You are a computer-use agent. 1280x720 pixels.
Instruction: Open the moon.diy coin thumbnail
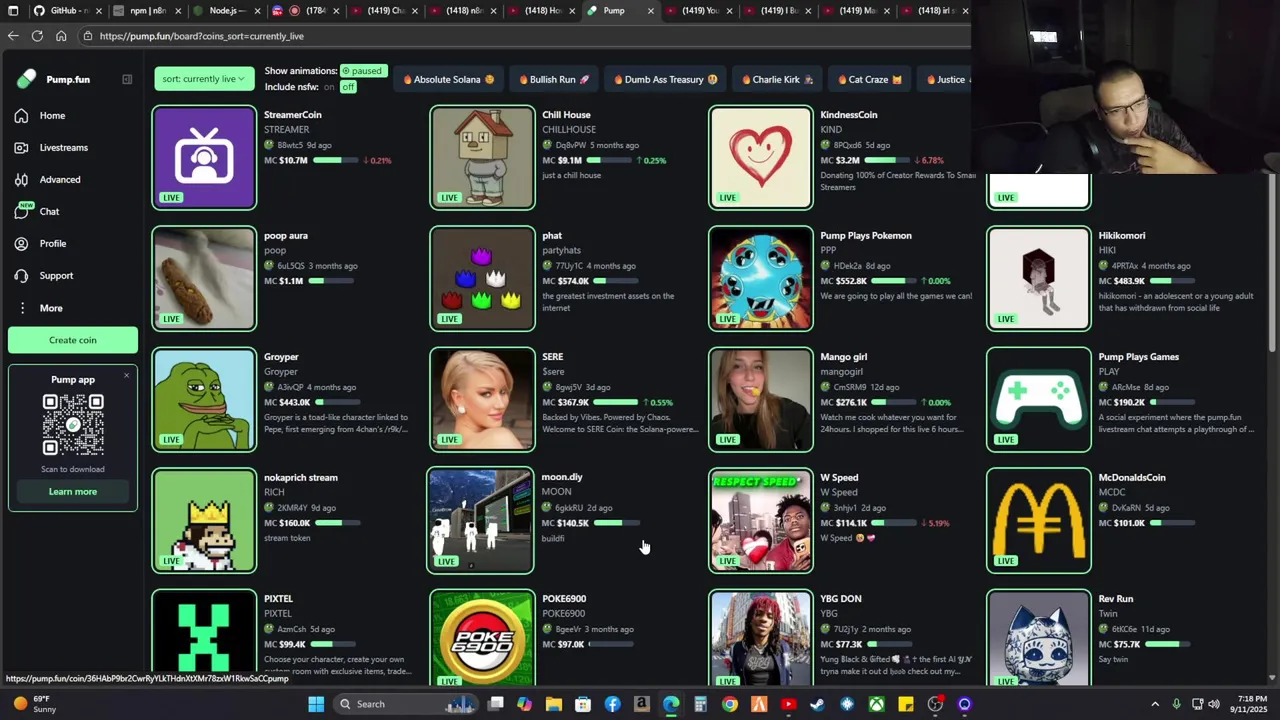pyautogui.click(x=481, y=521)
